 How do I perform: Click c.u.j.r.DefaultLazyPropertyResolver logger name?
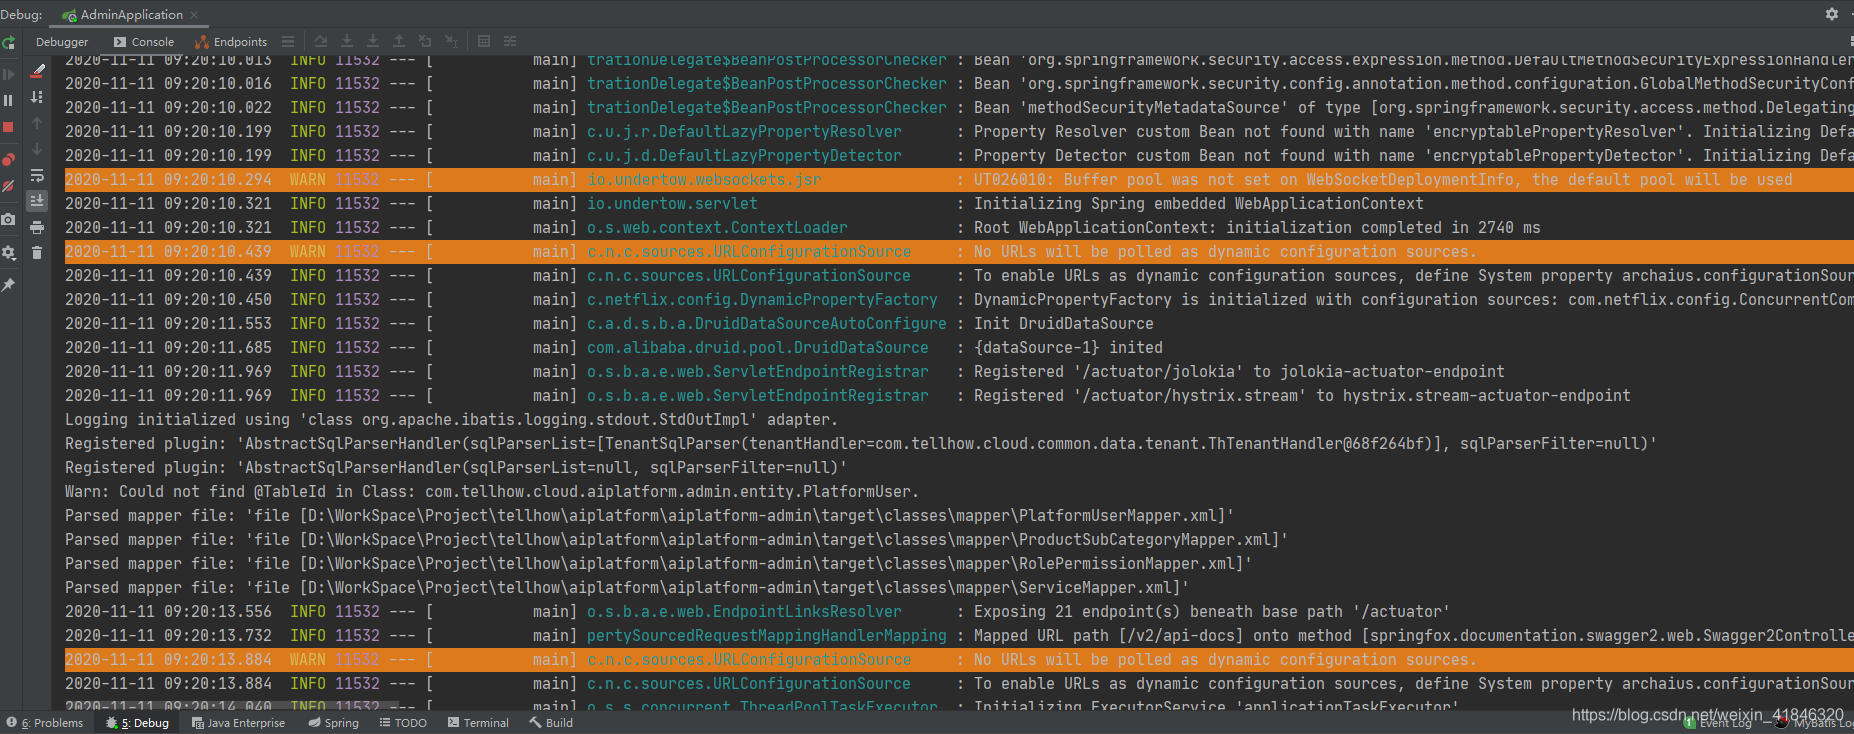[x=744, y=132]
